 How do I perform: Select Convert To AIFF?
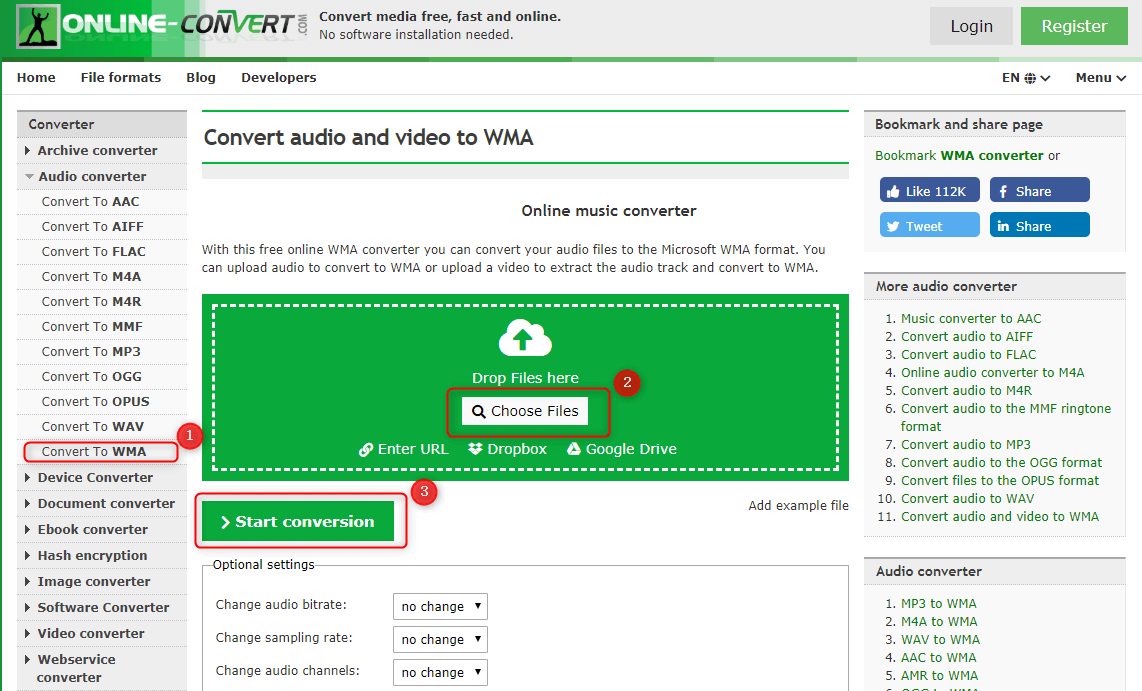(92, 226)
